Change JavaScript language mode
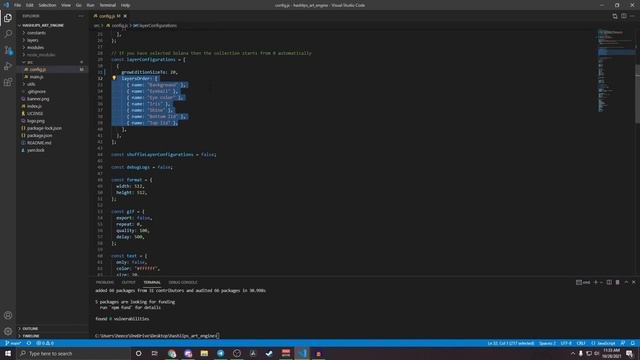Screen dimensions: 640x360 point(603,343)
